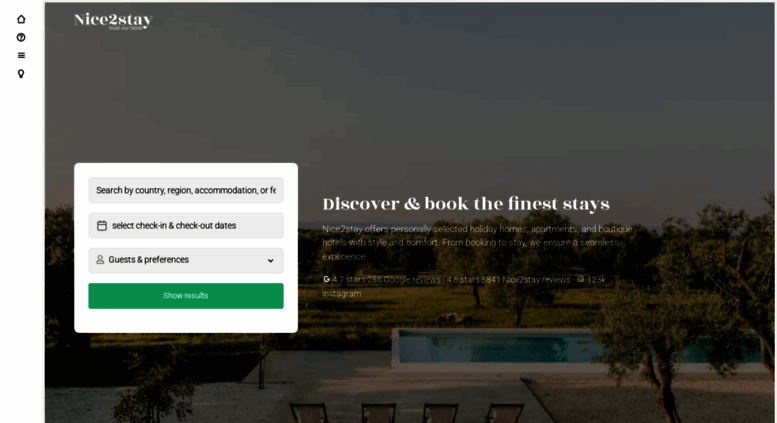This screenshot has width=777, height=423.
Task: Click the Nice2stay logo
Action: point(113,21)
